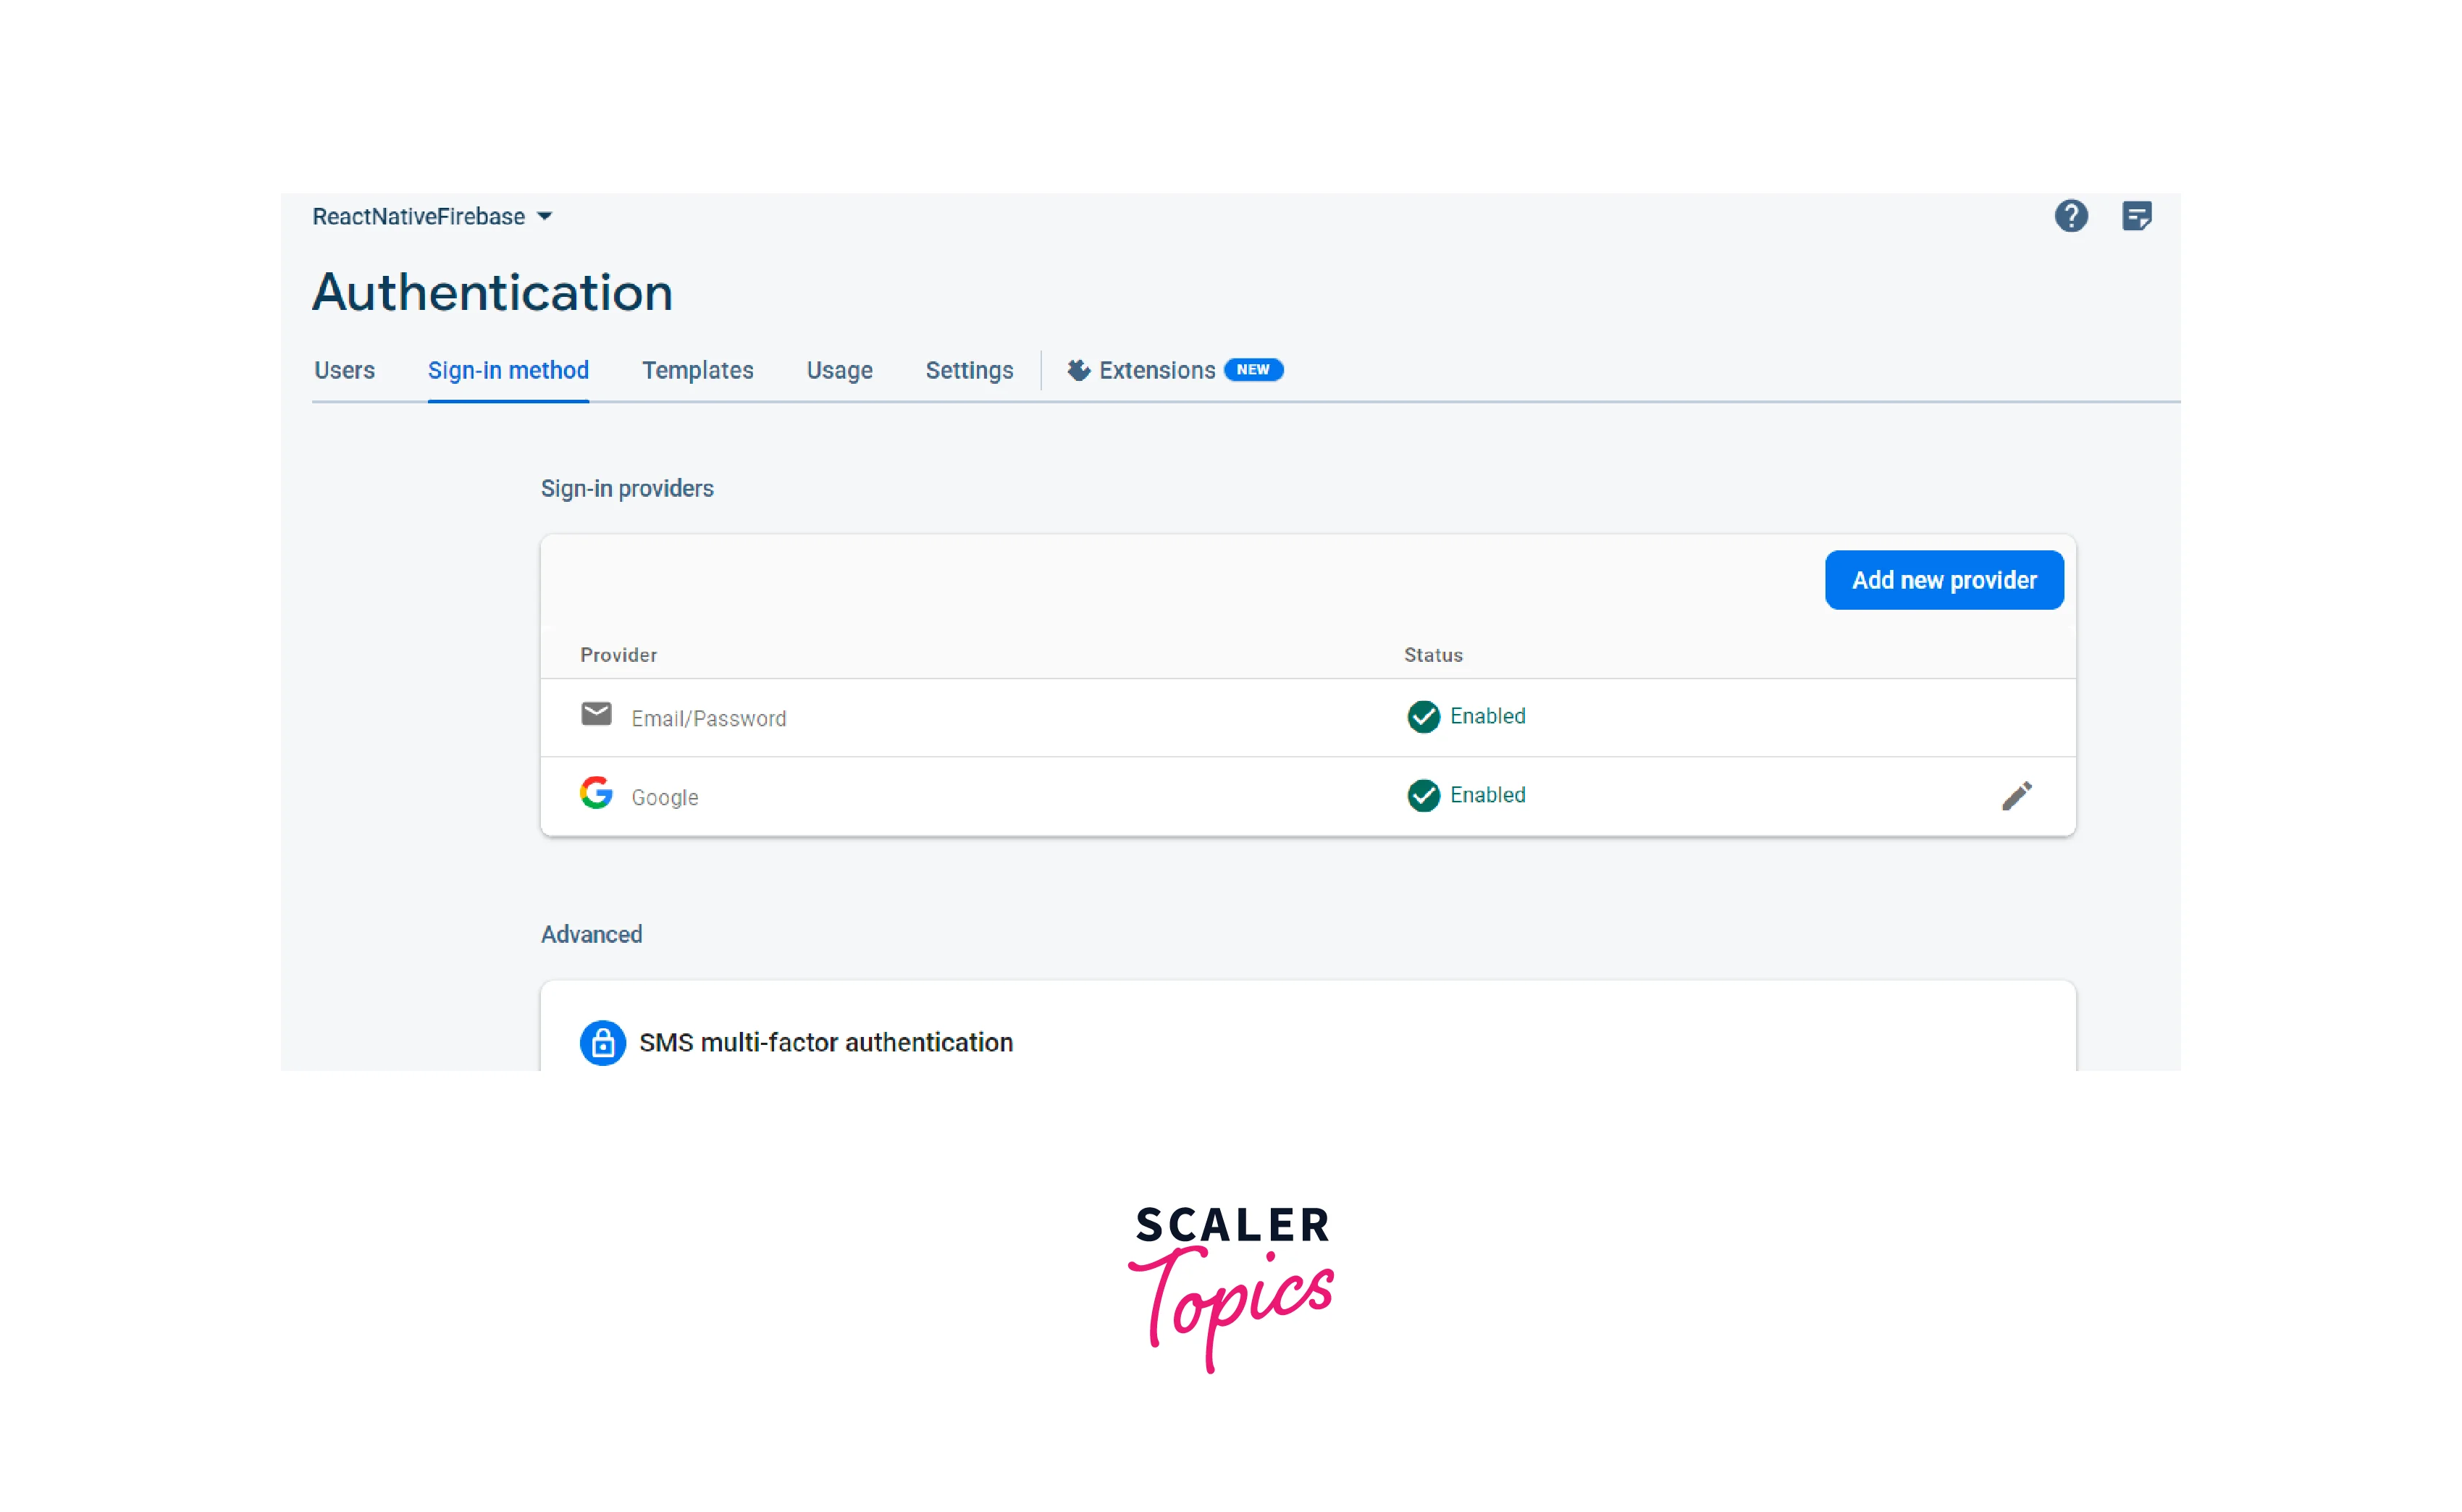
Task: Click the Extensions puzzle icon
Action: point(1078,370)
